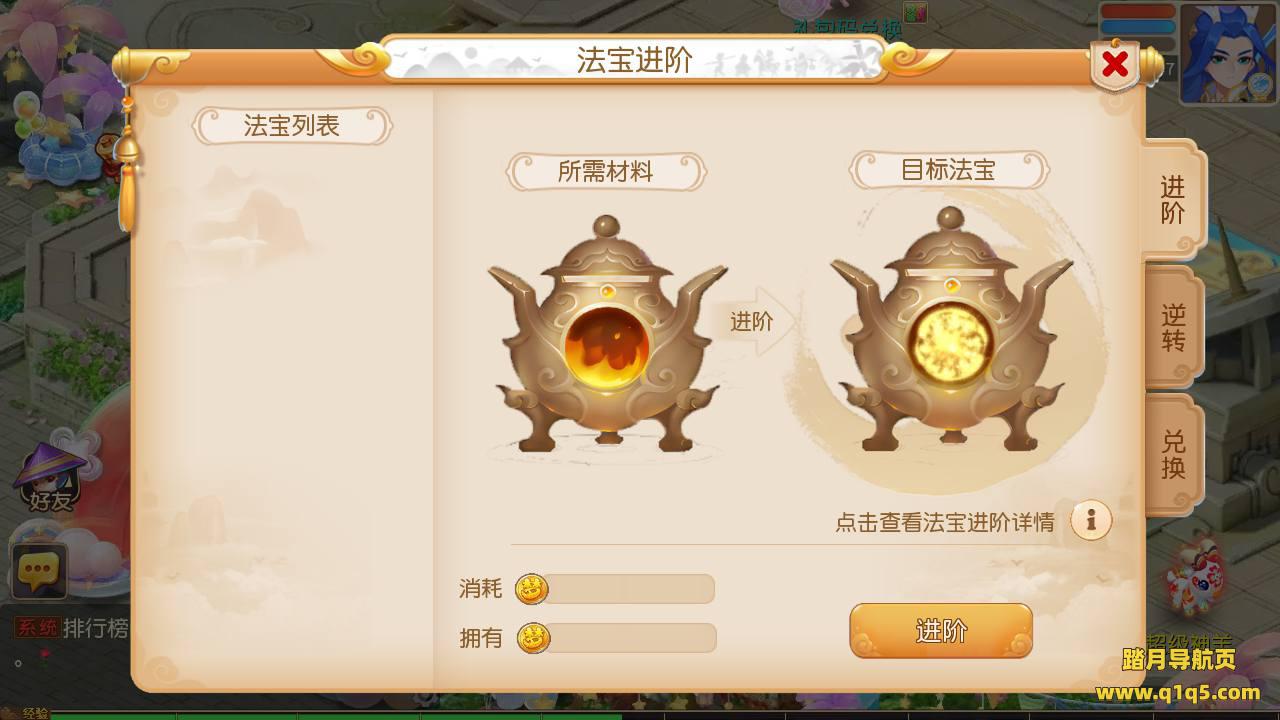Click the 消耗 cost field
This screenshot has height=720, width=1280.
click(628, 589)
